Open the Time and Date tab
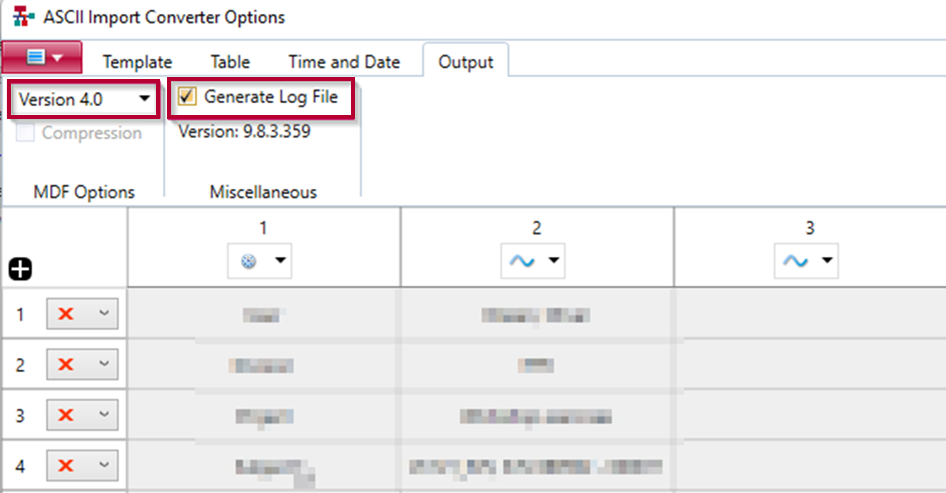This screenshot has width=946, height=493. coord(344,62)
